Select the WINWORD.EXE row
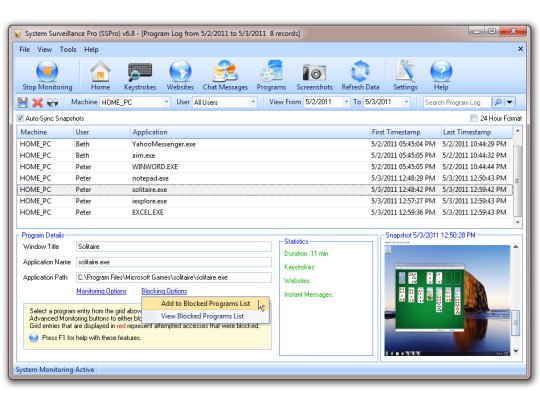540x405 pixels. (264, 167)
